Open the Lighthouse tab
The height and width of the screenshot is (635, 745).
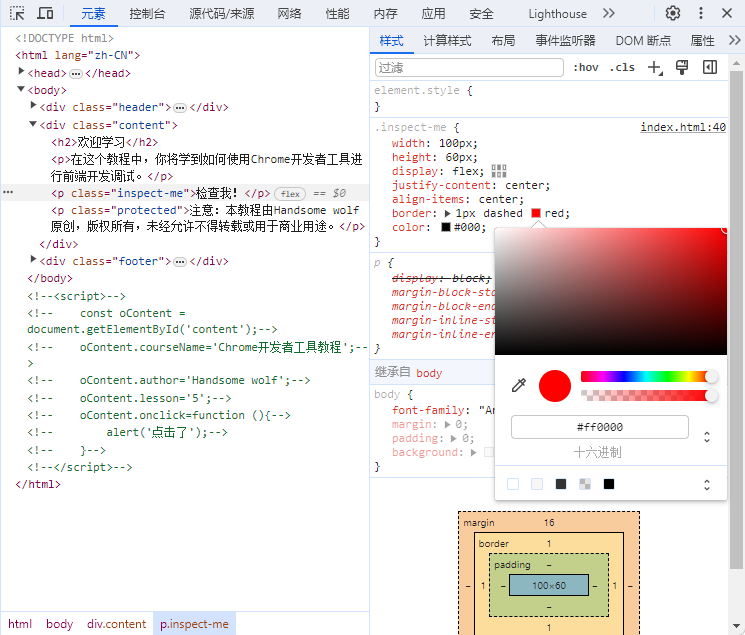click(557, 14)
